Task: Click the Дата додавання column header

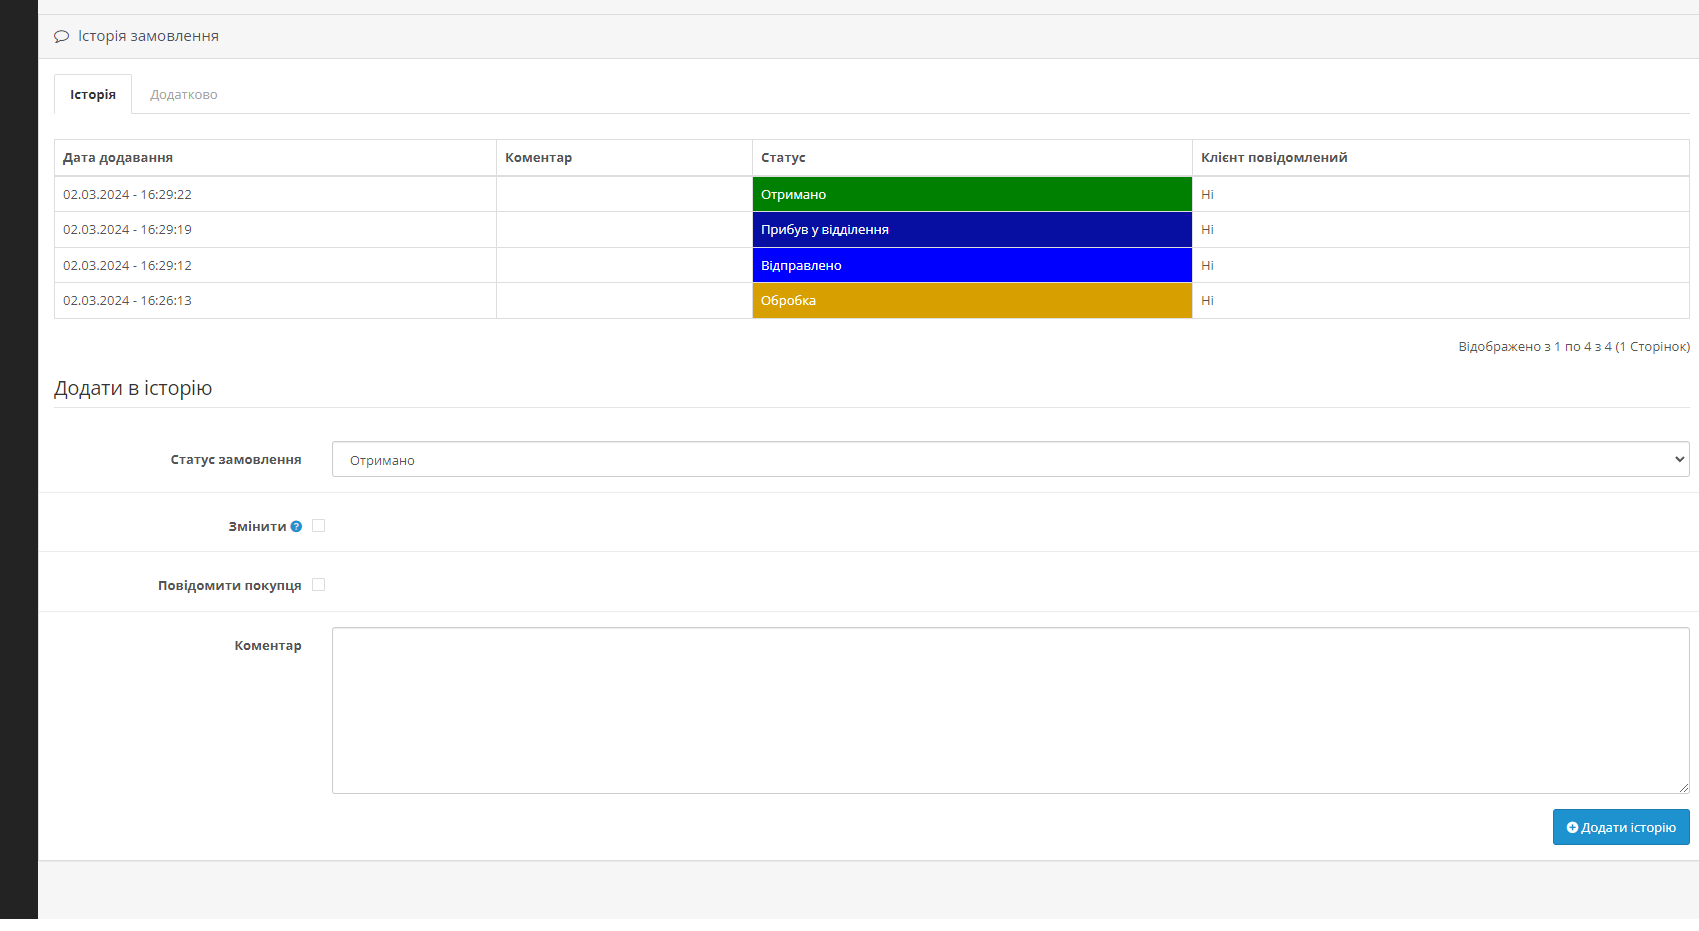Action: [118, 158]
